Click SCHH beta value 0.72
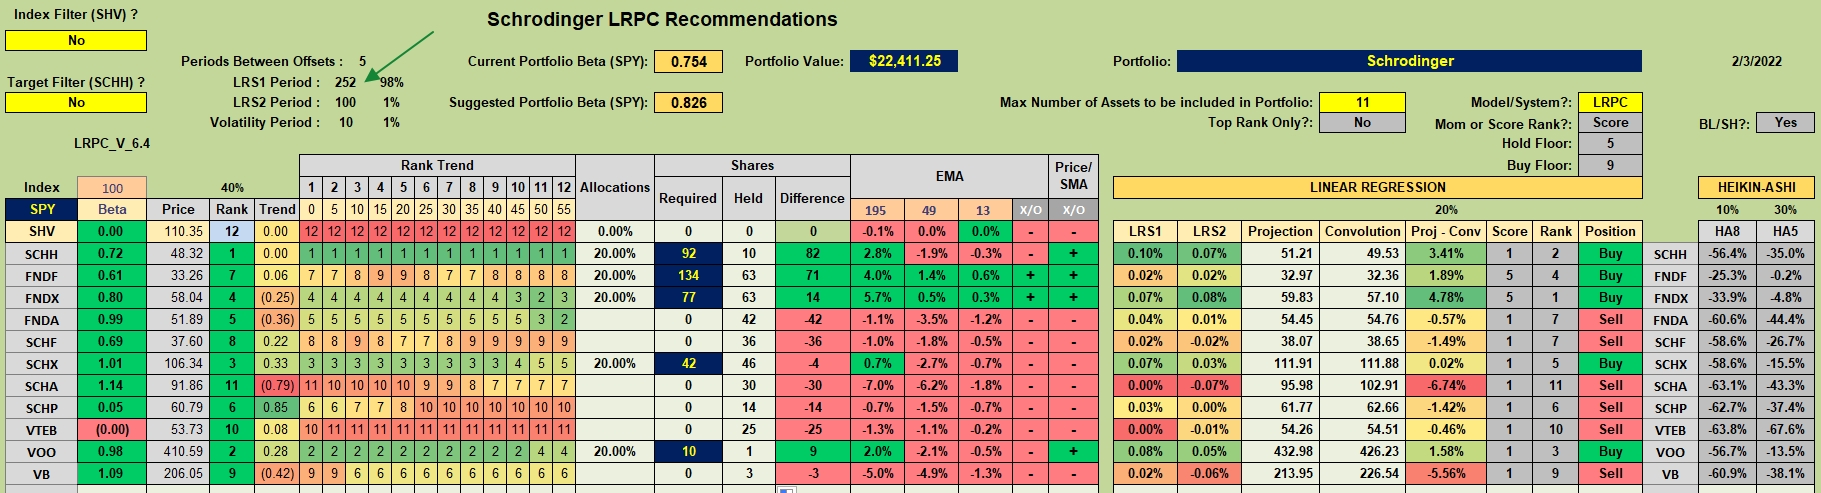Viewport: 1821px width, 493px height. coord(112,254)
